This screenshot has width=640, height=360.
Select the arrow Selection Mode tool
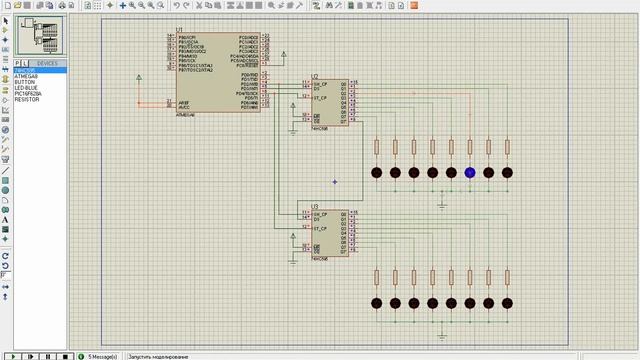[5, 20]
